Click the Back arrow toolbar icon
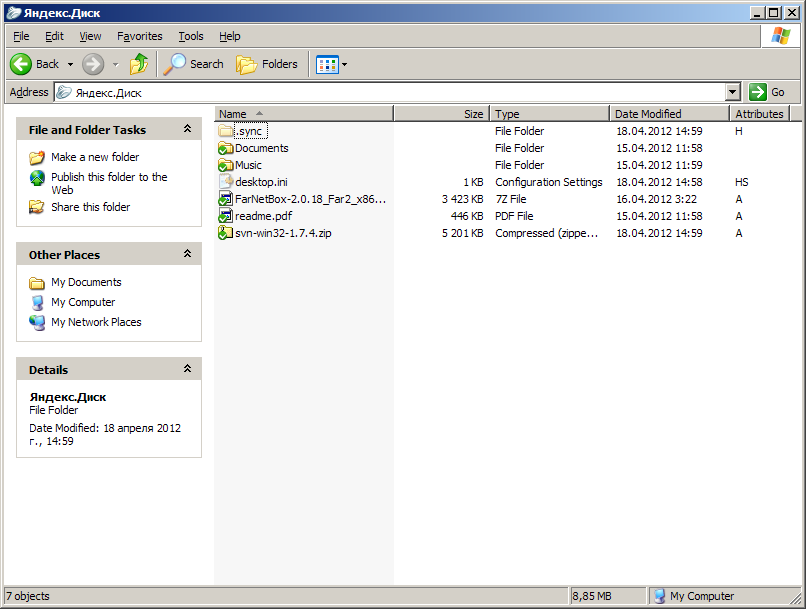The width and height of the screenshot is (806, 609). point(21,64)
